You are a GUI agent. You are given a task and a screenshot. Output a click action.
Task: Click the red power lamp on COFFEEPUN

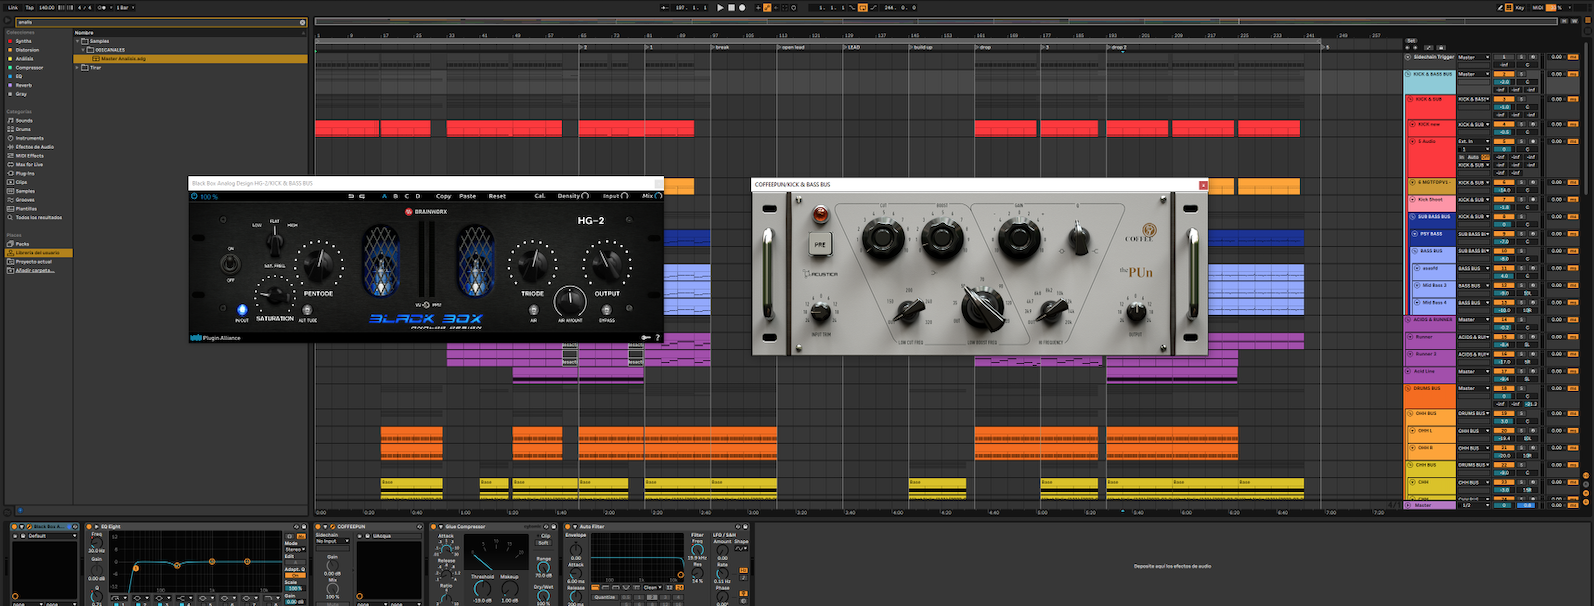click(x=820, y=214)
